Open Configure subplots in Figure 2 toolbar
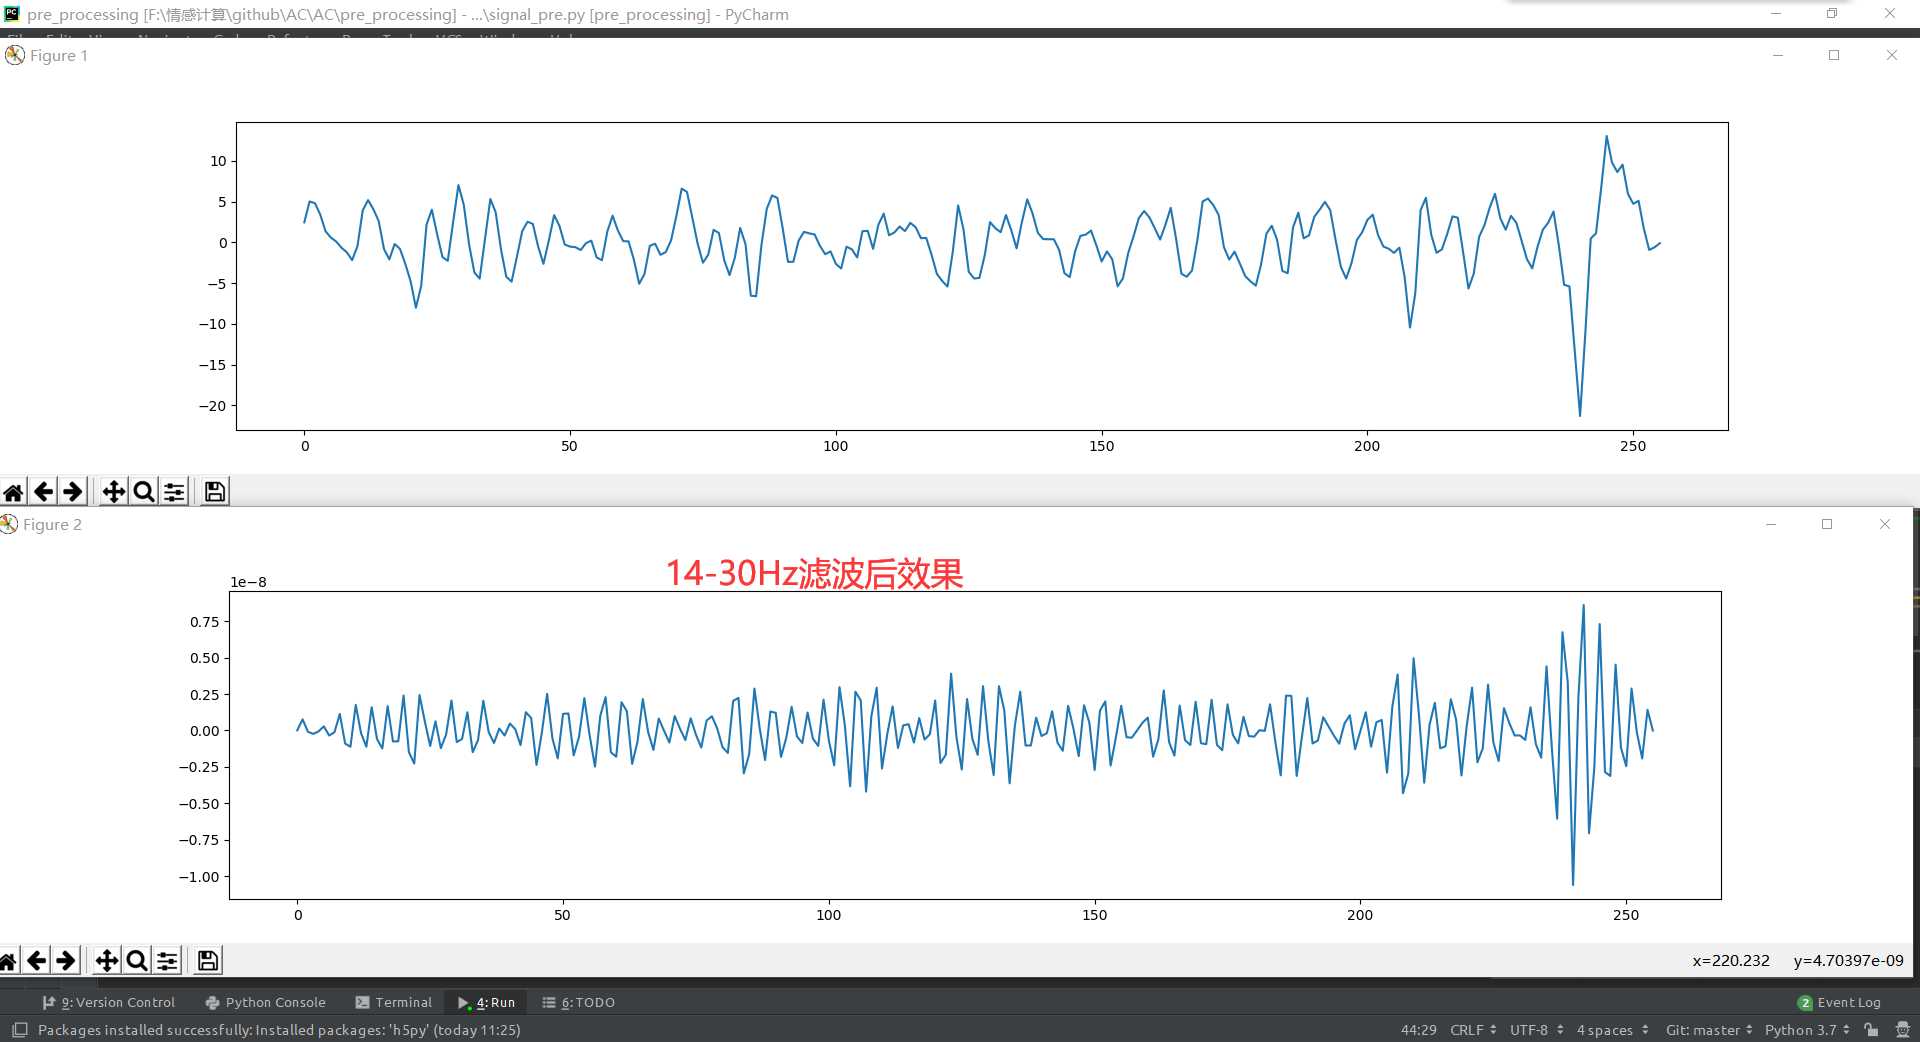 [167, 961]
